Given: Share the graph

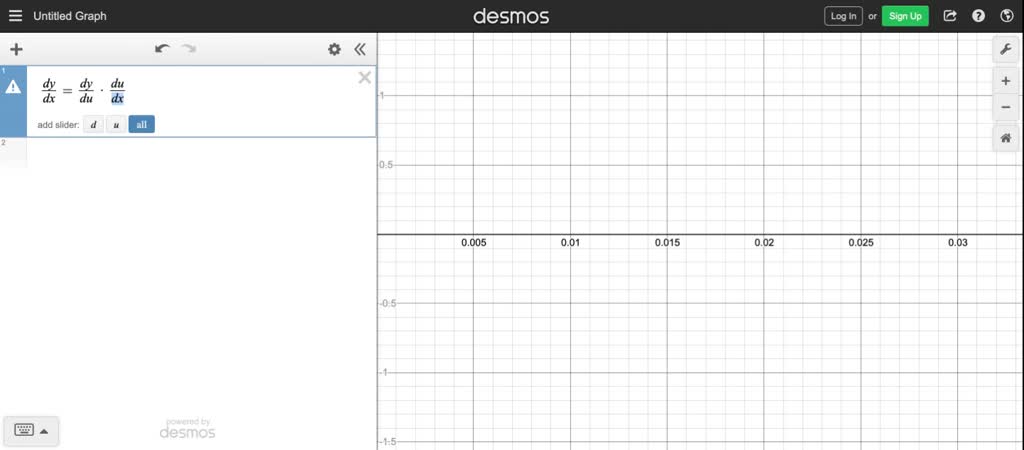Looking at the screenshot, I should tap(950, 16).
